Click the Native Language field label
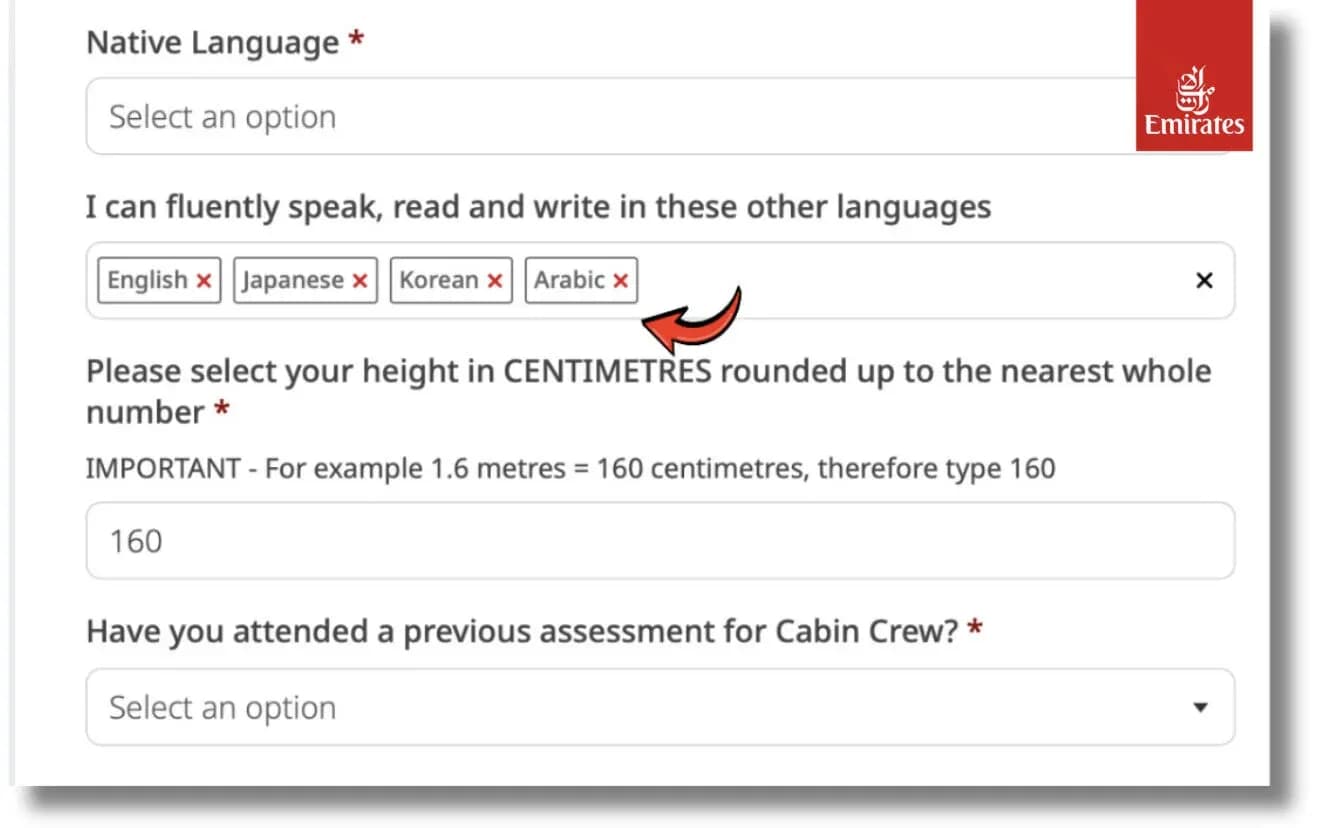 tap(212, 43)
